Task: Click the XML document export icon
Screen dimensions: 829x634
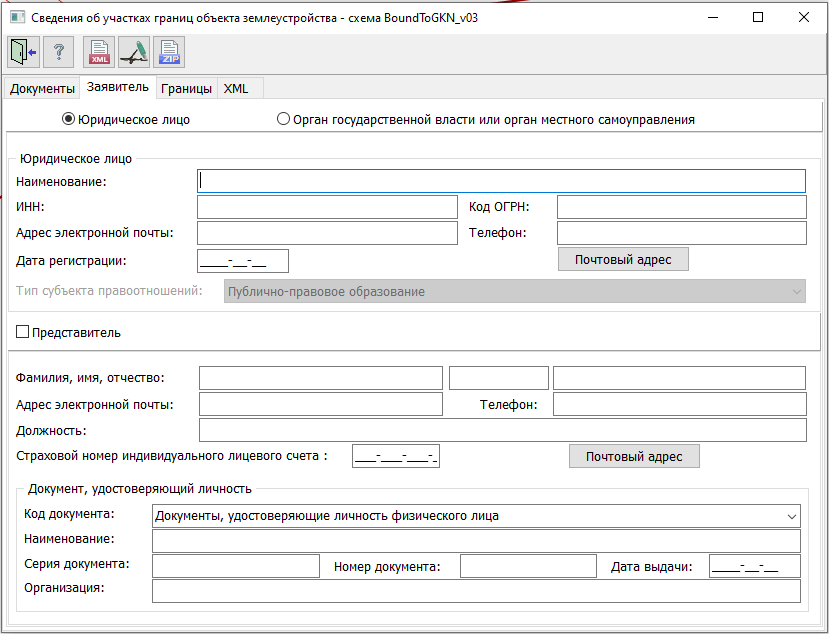Action: pos(100,51)
